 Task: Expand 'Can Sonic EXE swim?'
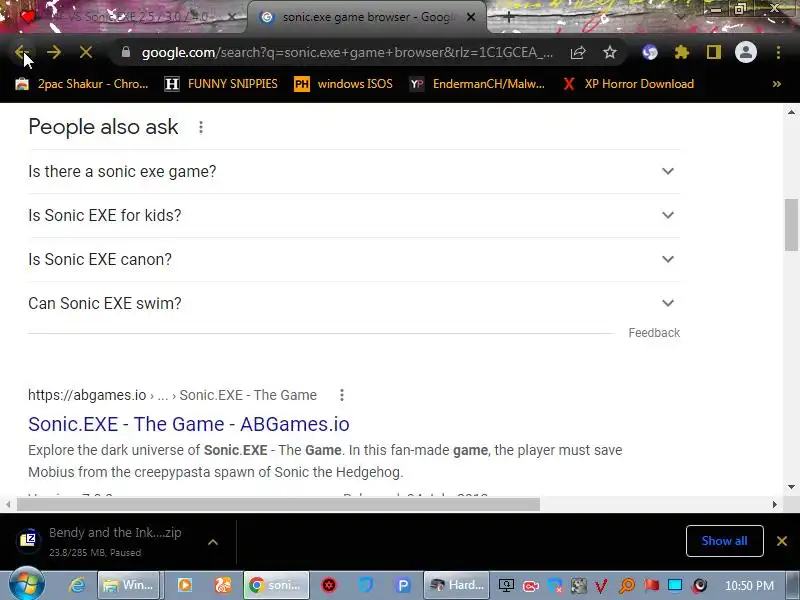[x=354, y=303]
